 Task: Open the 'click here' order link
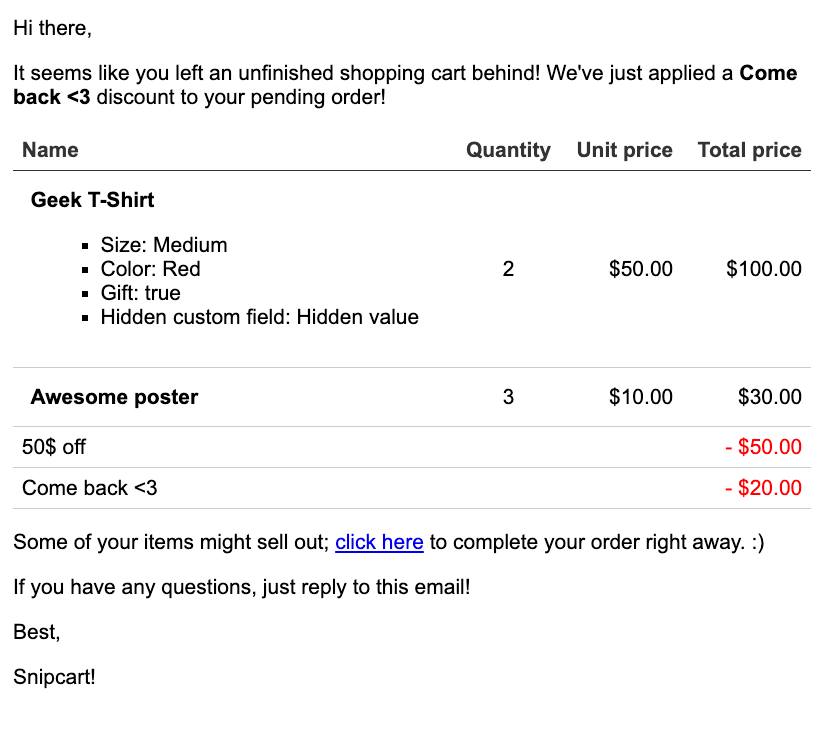(379, 542)
